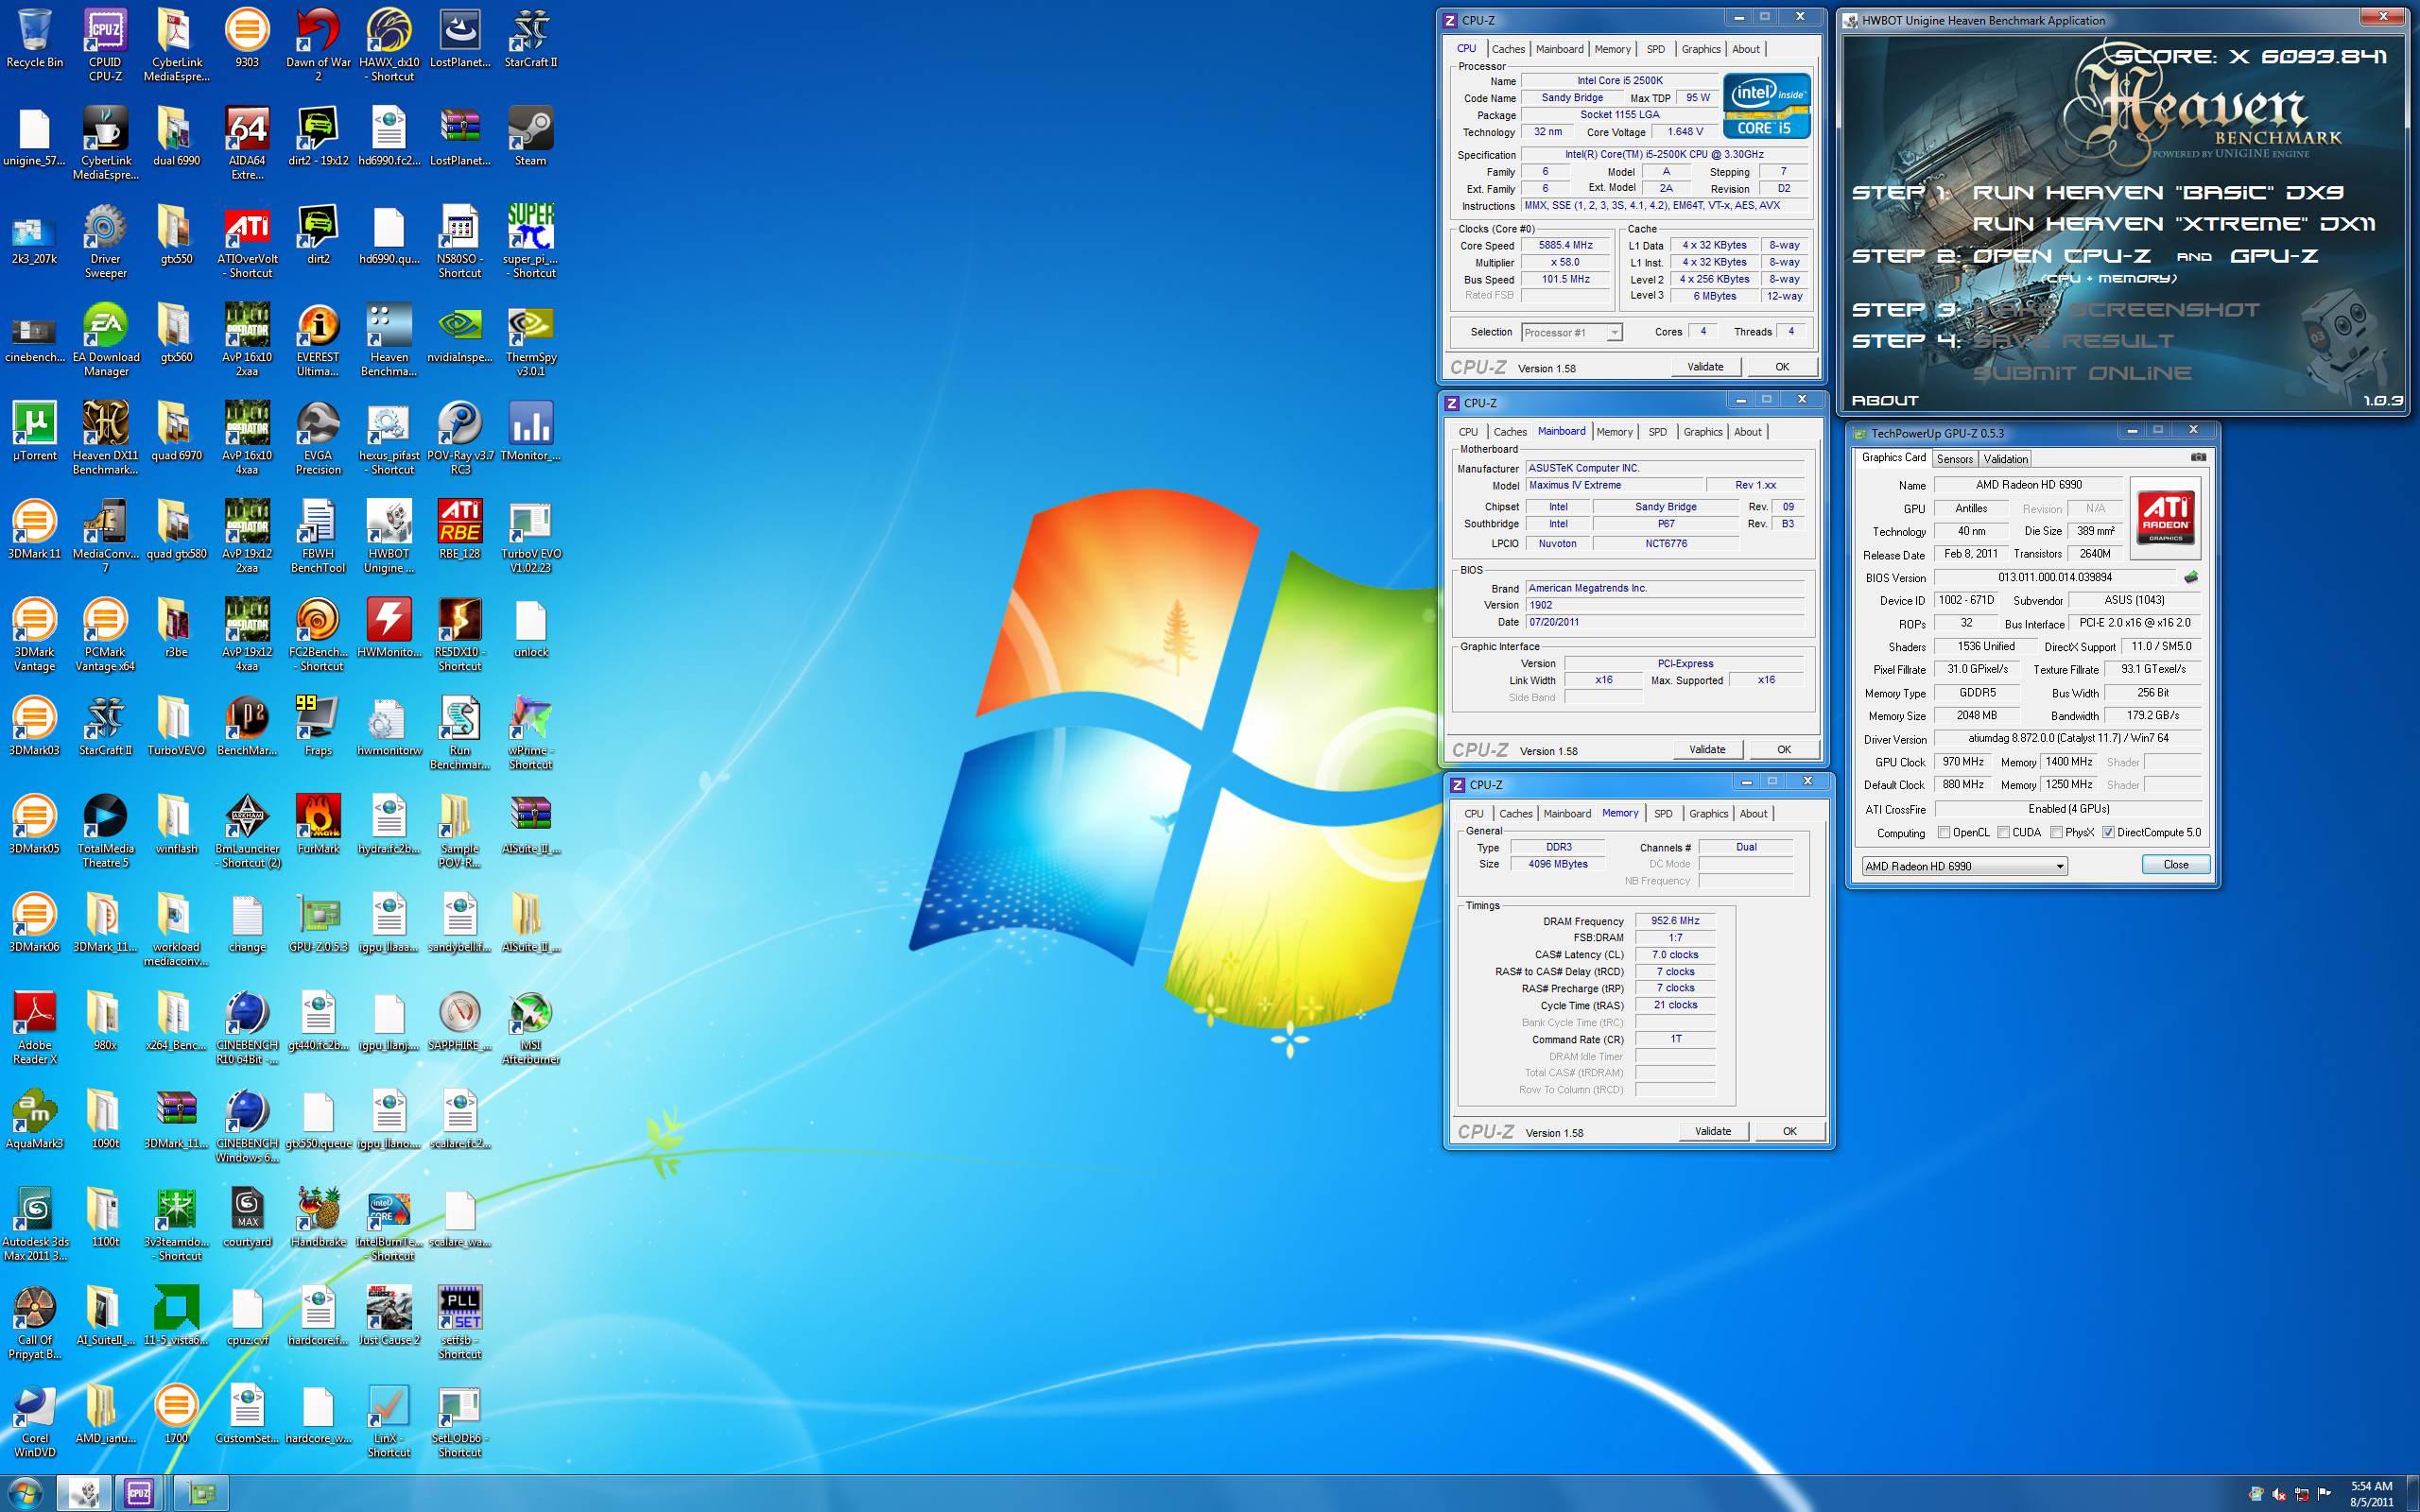Open About tab in Memory CPU-Z window
The width and height of the screenshot is (2420, 1512).
click(1753, 814)
